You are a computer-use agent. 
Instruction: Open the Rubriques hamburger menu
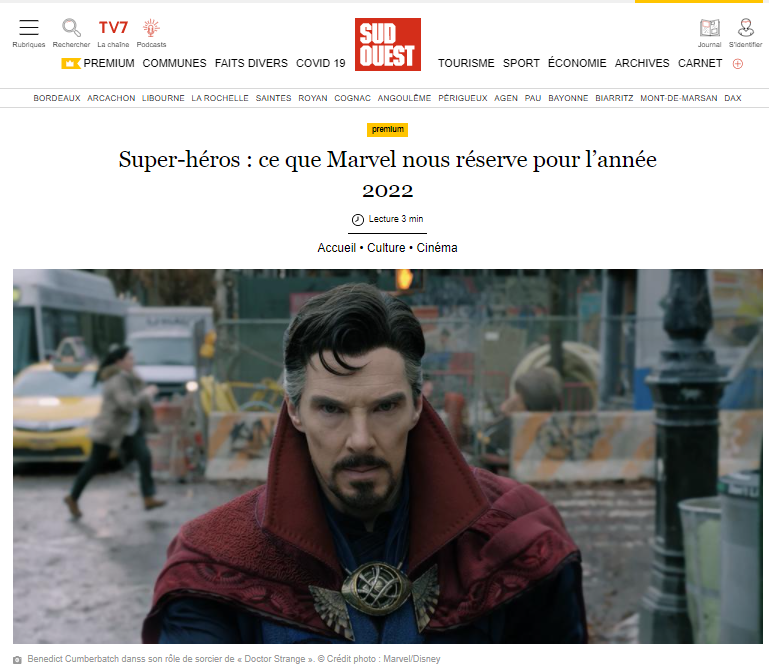28,27
